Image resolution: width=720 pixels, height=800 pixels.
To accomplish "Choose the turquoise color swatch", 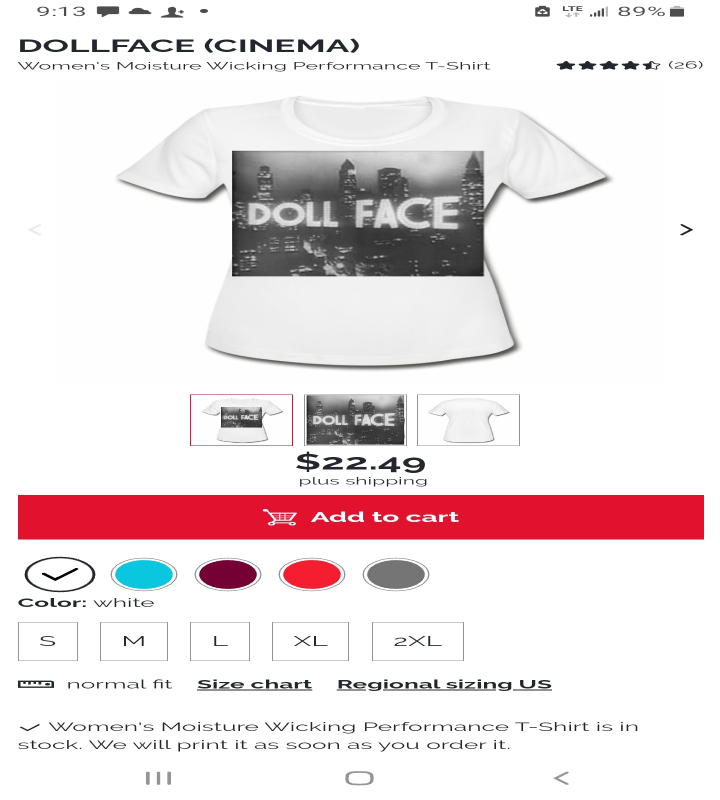I will (x=144, y=574).
